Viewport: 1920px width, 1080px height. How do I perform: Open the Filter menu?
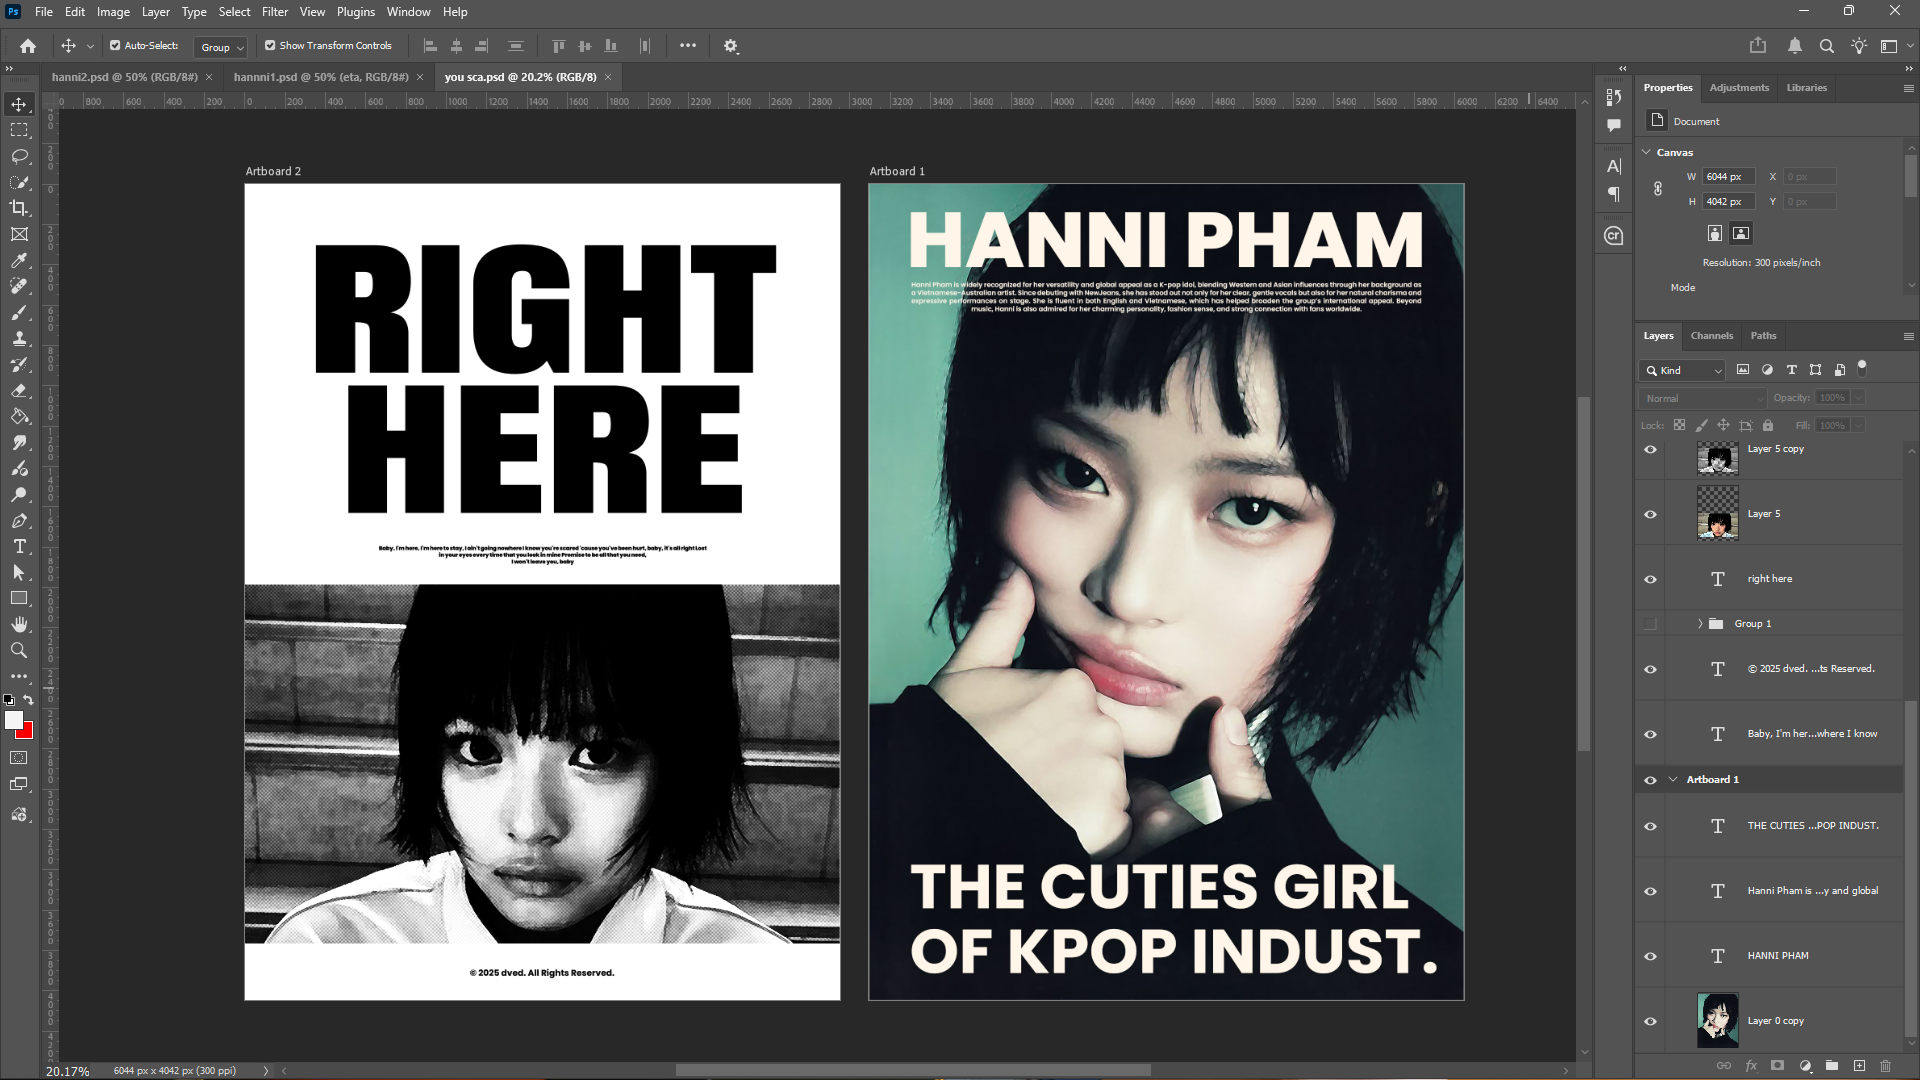[274, 12]
